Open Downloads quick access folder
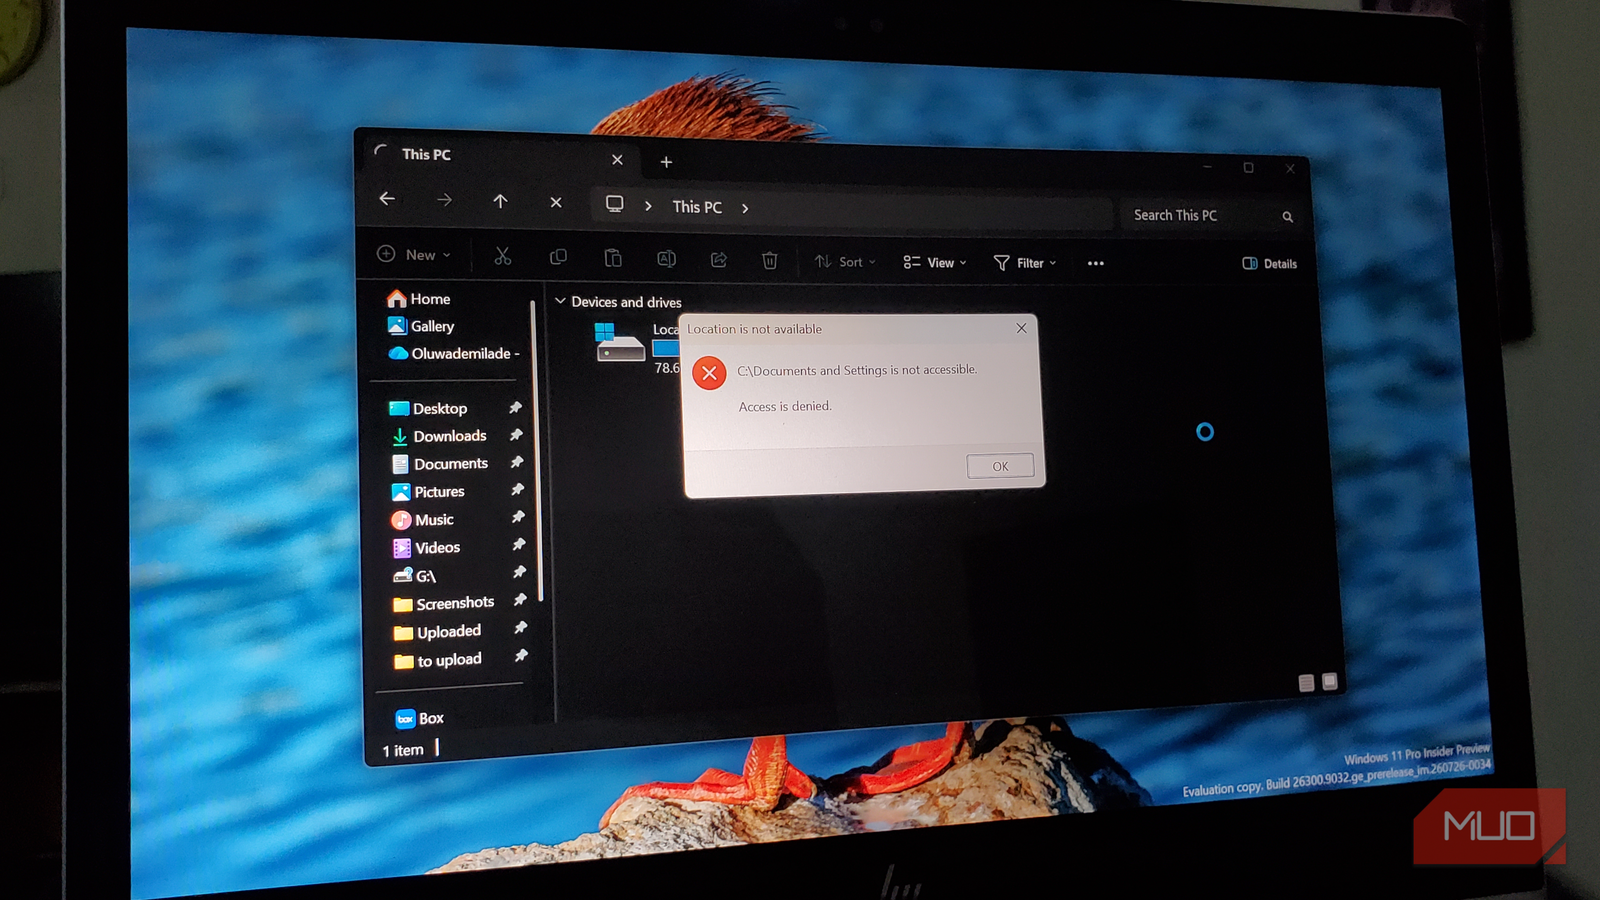Viewport: 1600px width, 900px height. click(x=438, y=436)
